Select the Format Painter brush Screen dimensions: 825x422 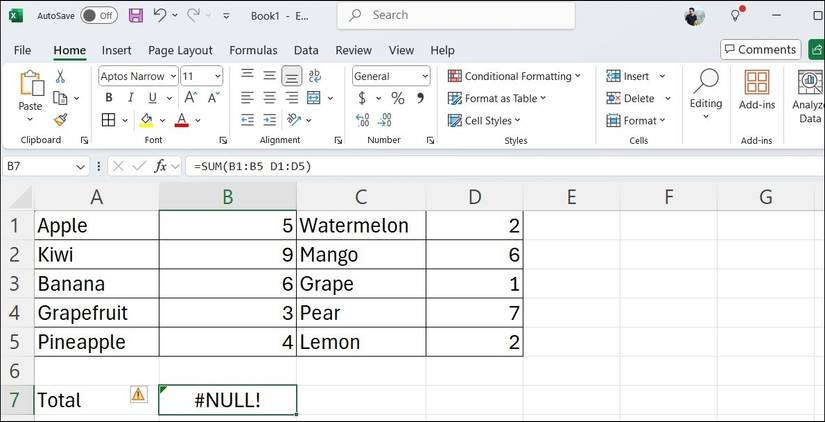(60, 119)
